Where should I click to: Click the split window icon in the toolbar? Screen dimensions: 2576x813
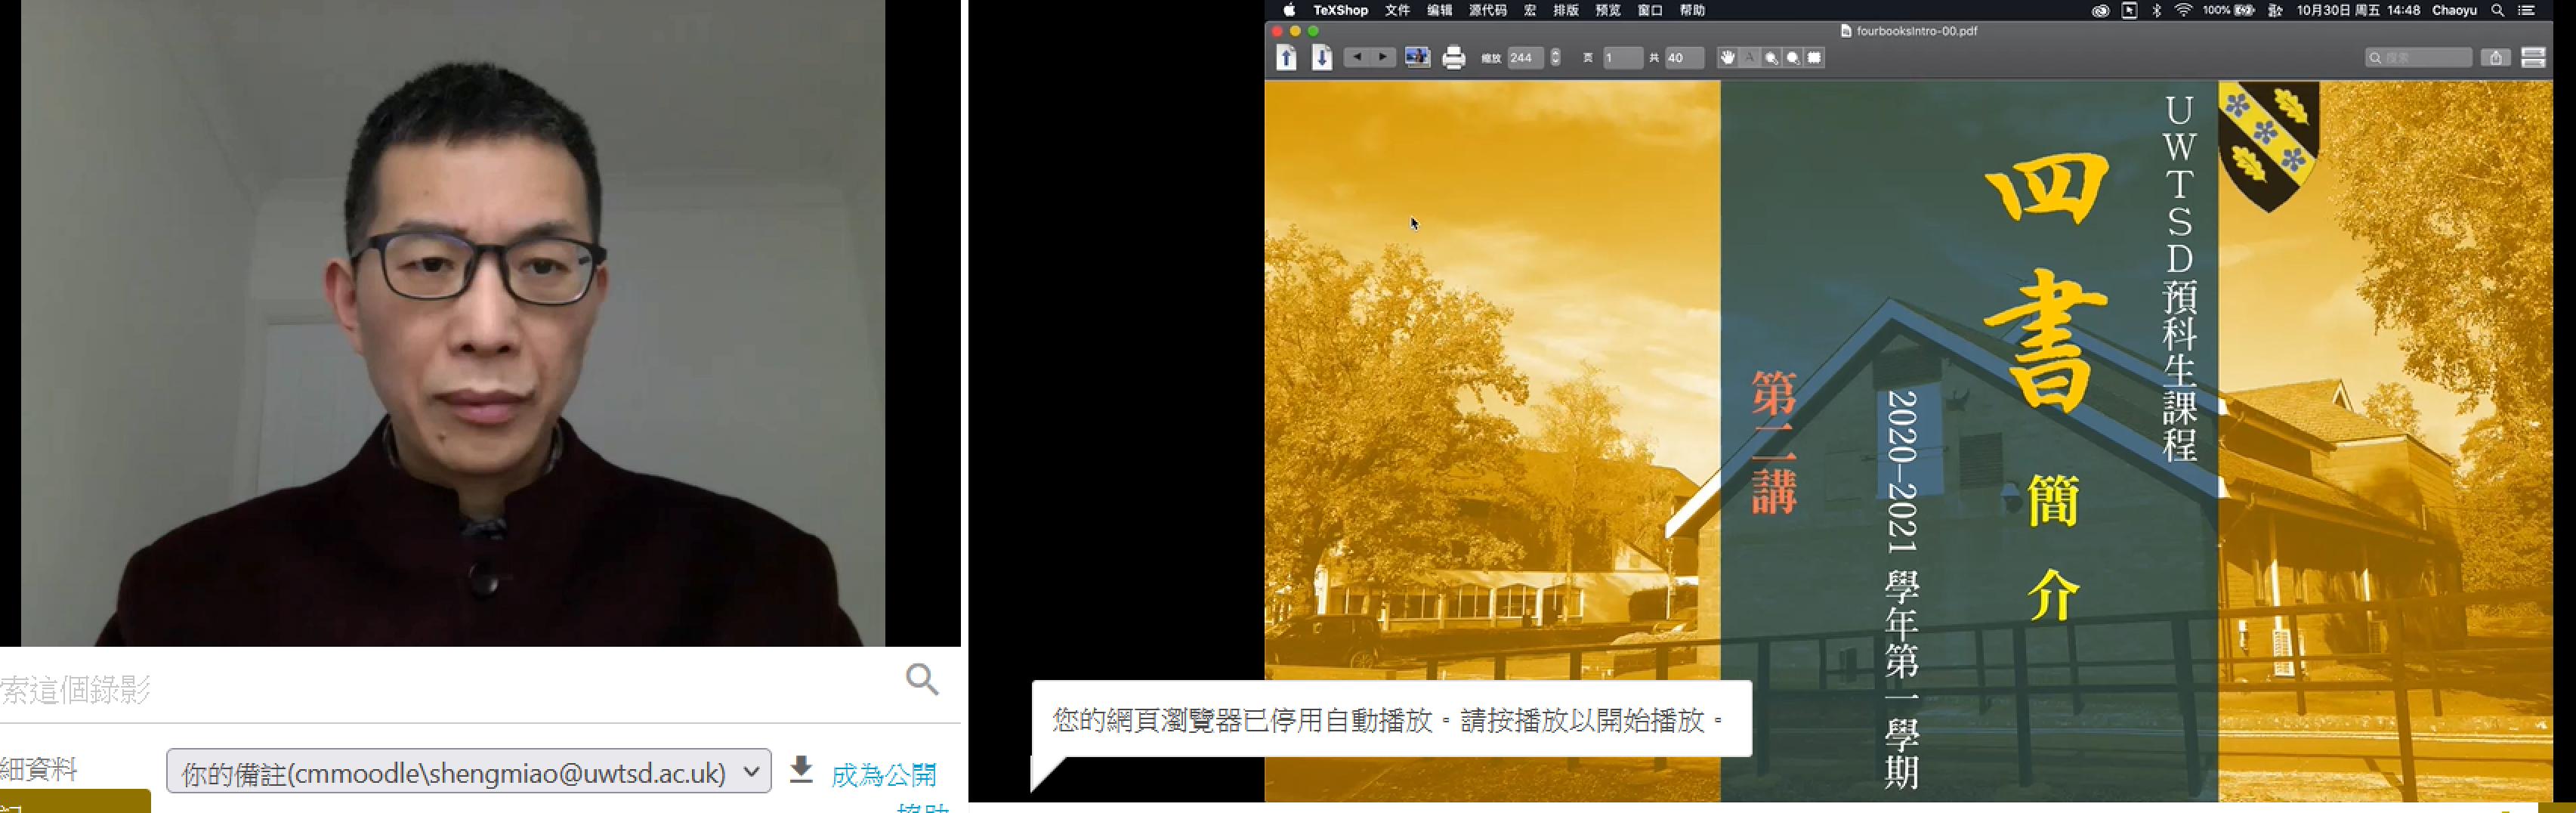click(x=2533, y=58)
